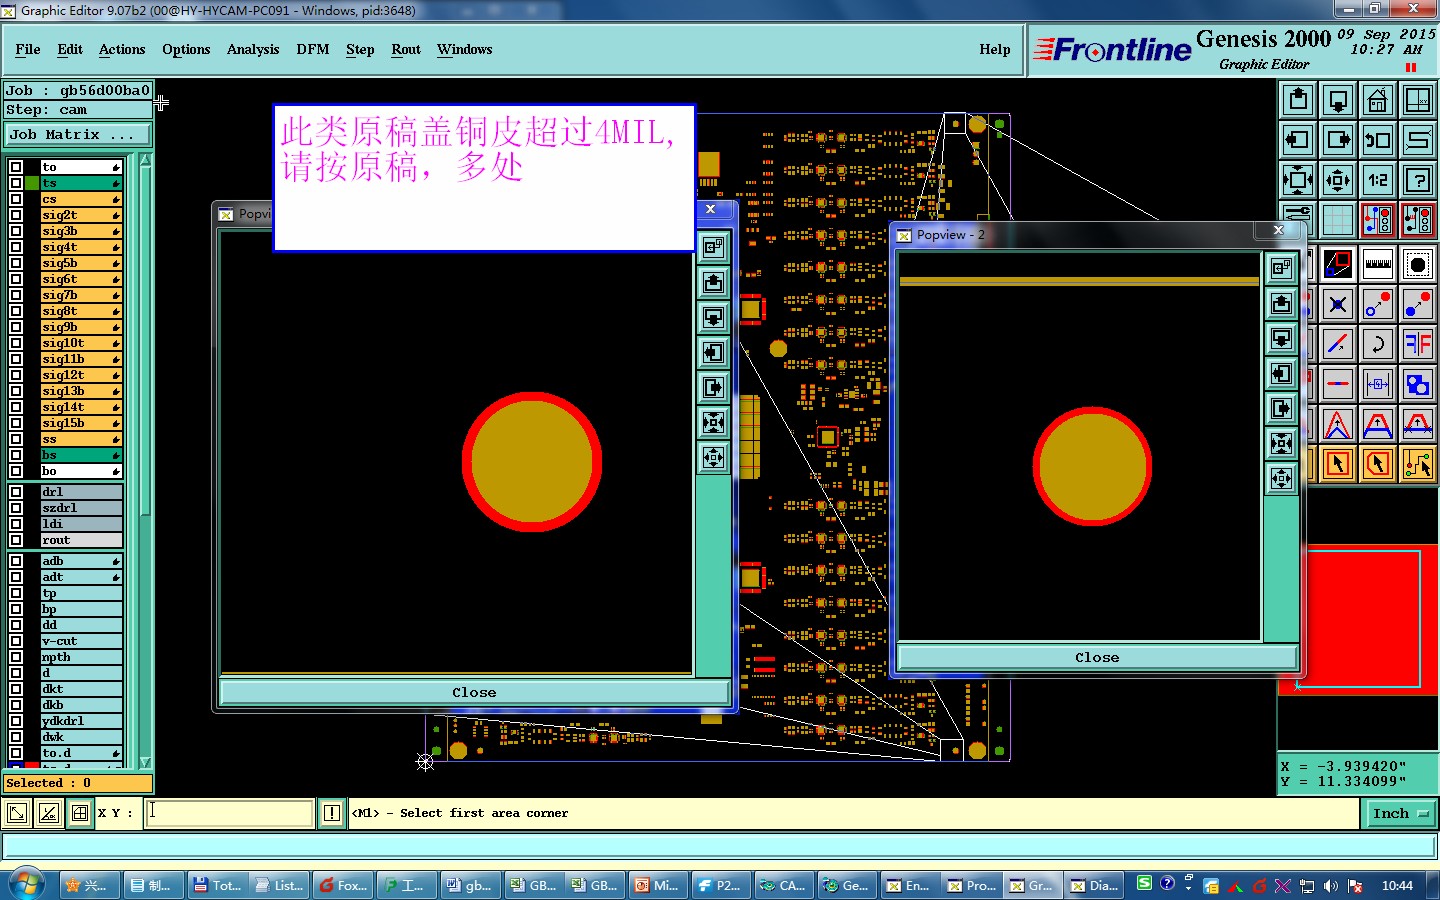Image resolution: width=1440 pixels, height=900 pixels.
Task: Click the previous view icon
Action: coord(1378,140)
